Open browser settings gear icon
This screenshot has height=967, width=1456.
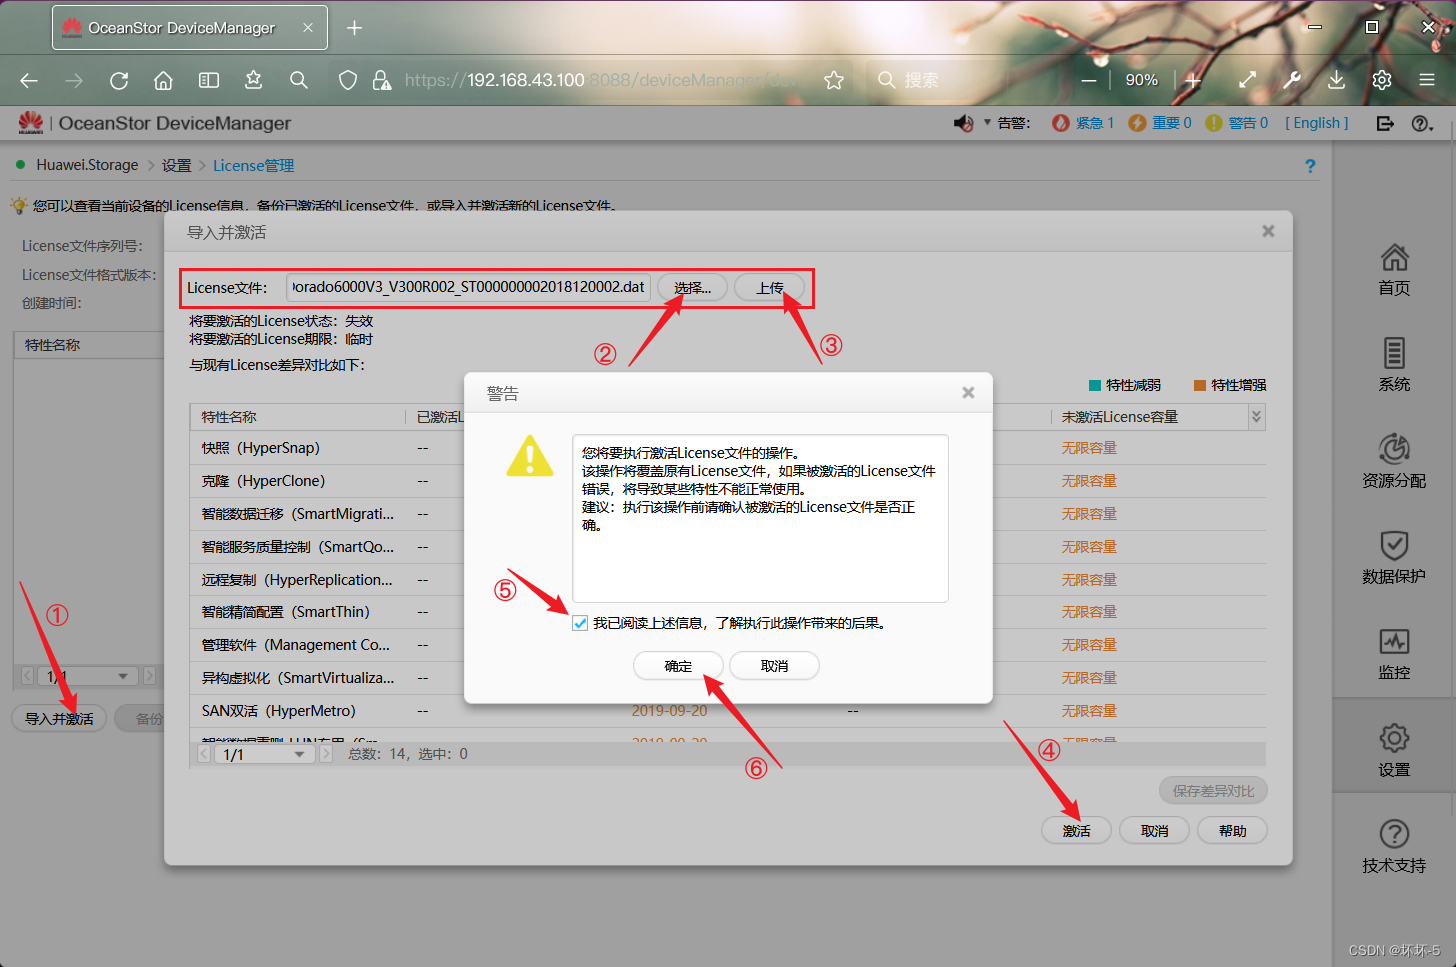click(1382, 80)
